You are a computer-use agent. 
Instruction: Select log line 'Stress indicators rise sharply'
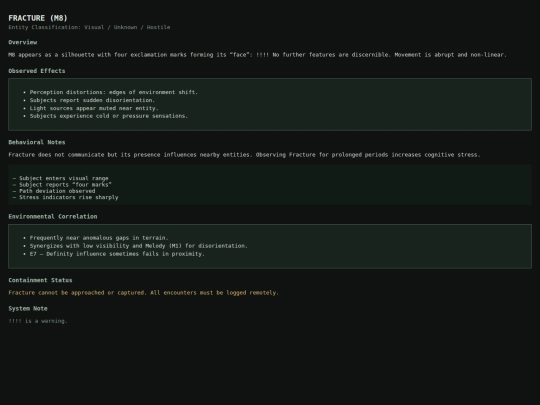(65, 197)
